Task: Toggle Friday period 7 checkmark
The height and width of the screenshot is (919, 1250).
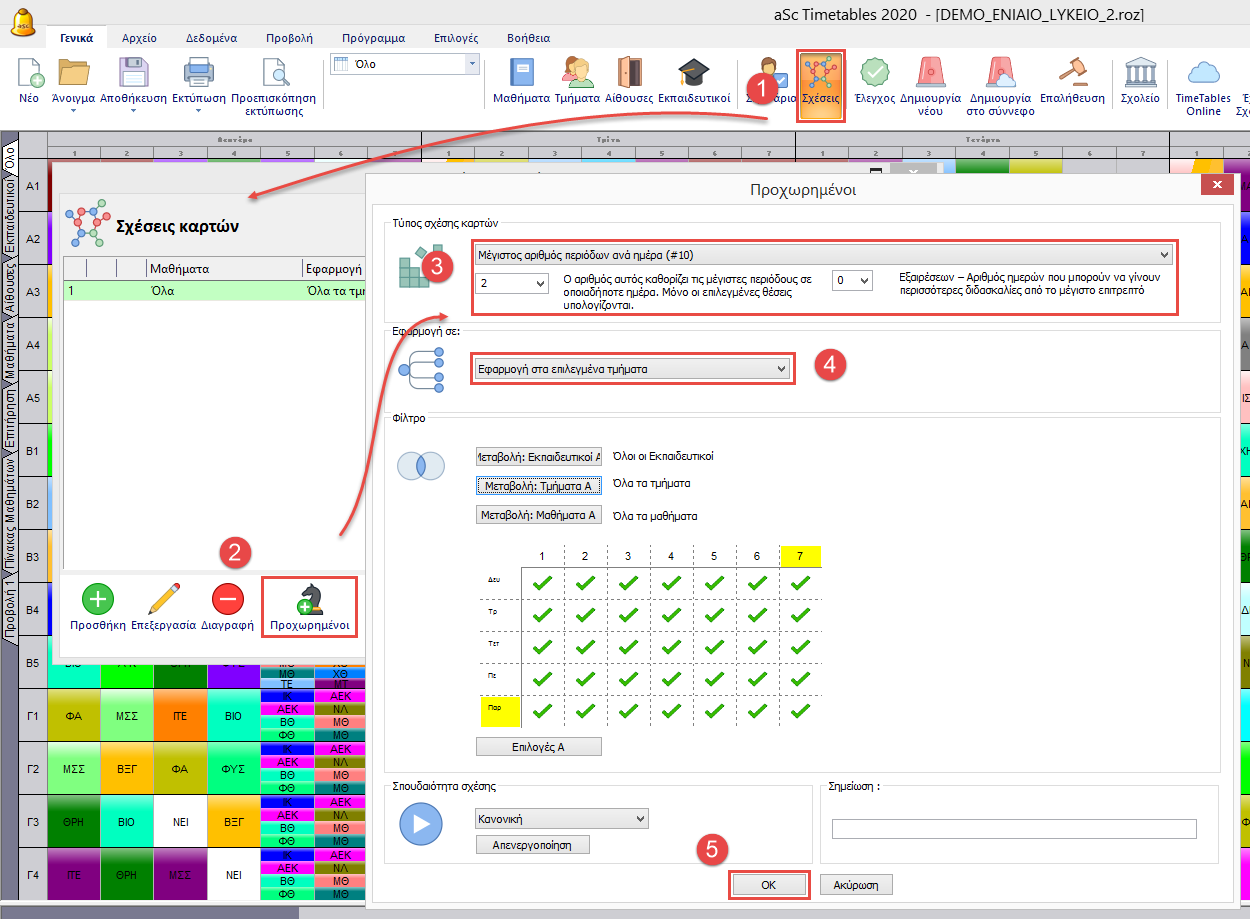Action: (x=799, y=712)
